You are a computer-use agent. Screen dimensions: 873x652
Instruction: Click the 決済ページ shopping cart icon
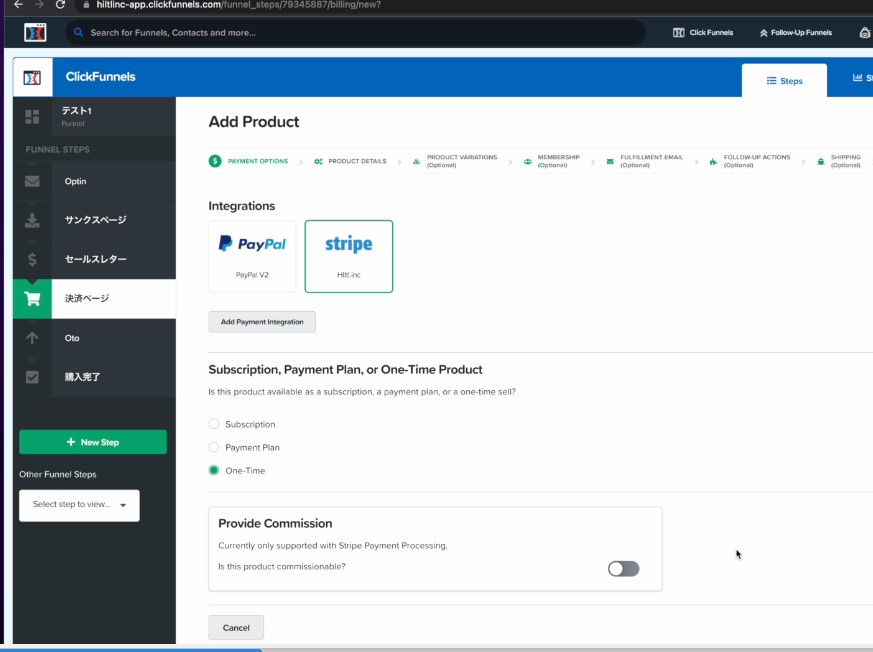coord(32,299)
